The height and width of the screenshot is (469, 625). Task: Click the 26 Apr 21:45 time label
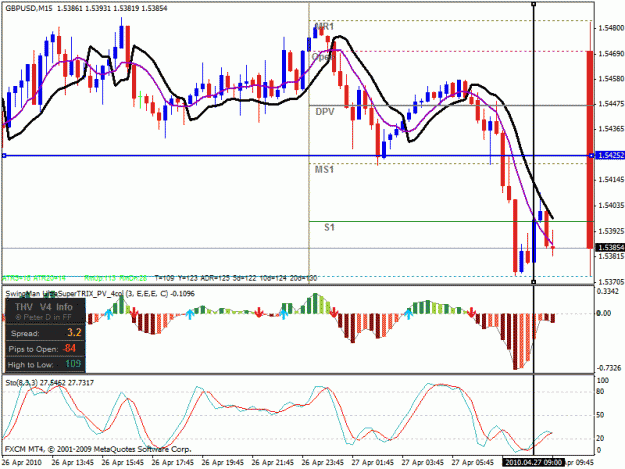273,463
